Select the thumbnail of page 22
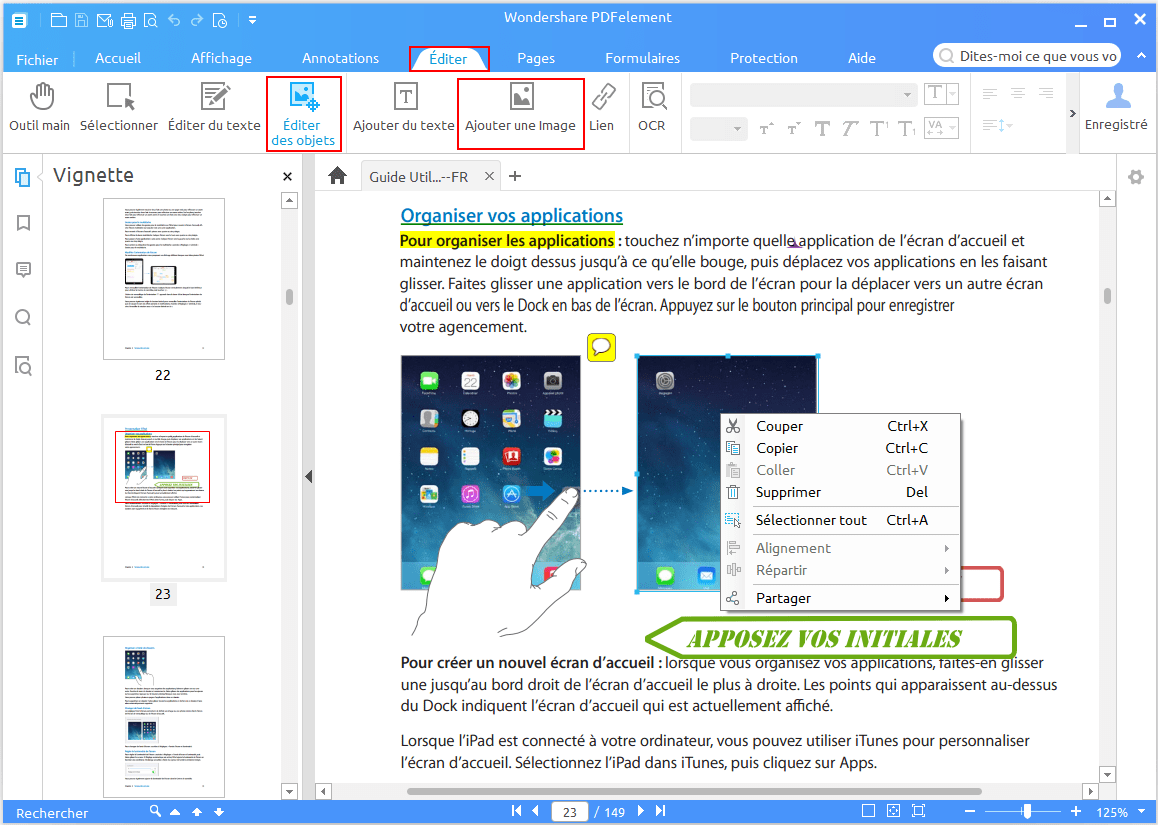This screenshot has width=1158, height=825. pyautogui.click(x=163, y=278)
